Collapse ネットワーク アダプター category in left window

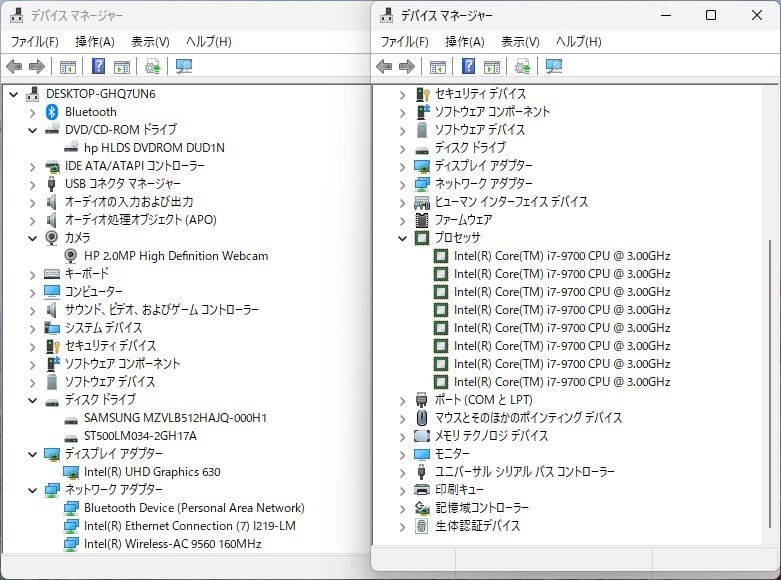pos(33,490)
